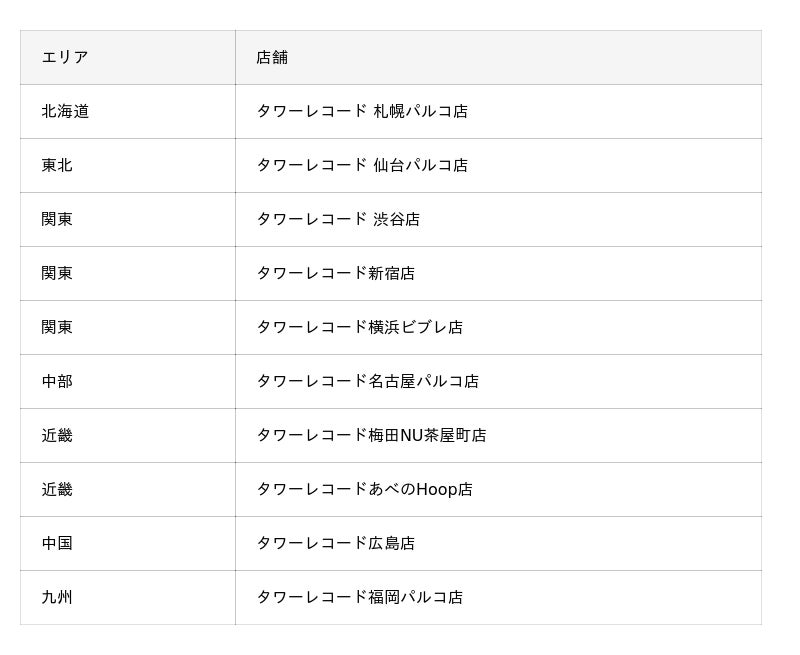Image resolution: width=800 pixels, height=655 pixels.
Task: Click タワーレコード新宿店 store entry
Action: click(335, 273)
